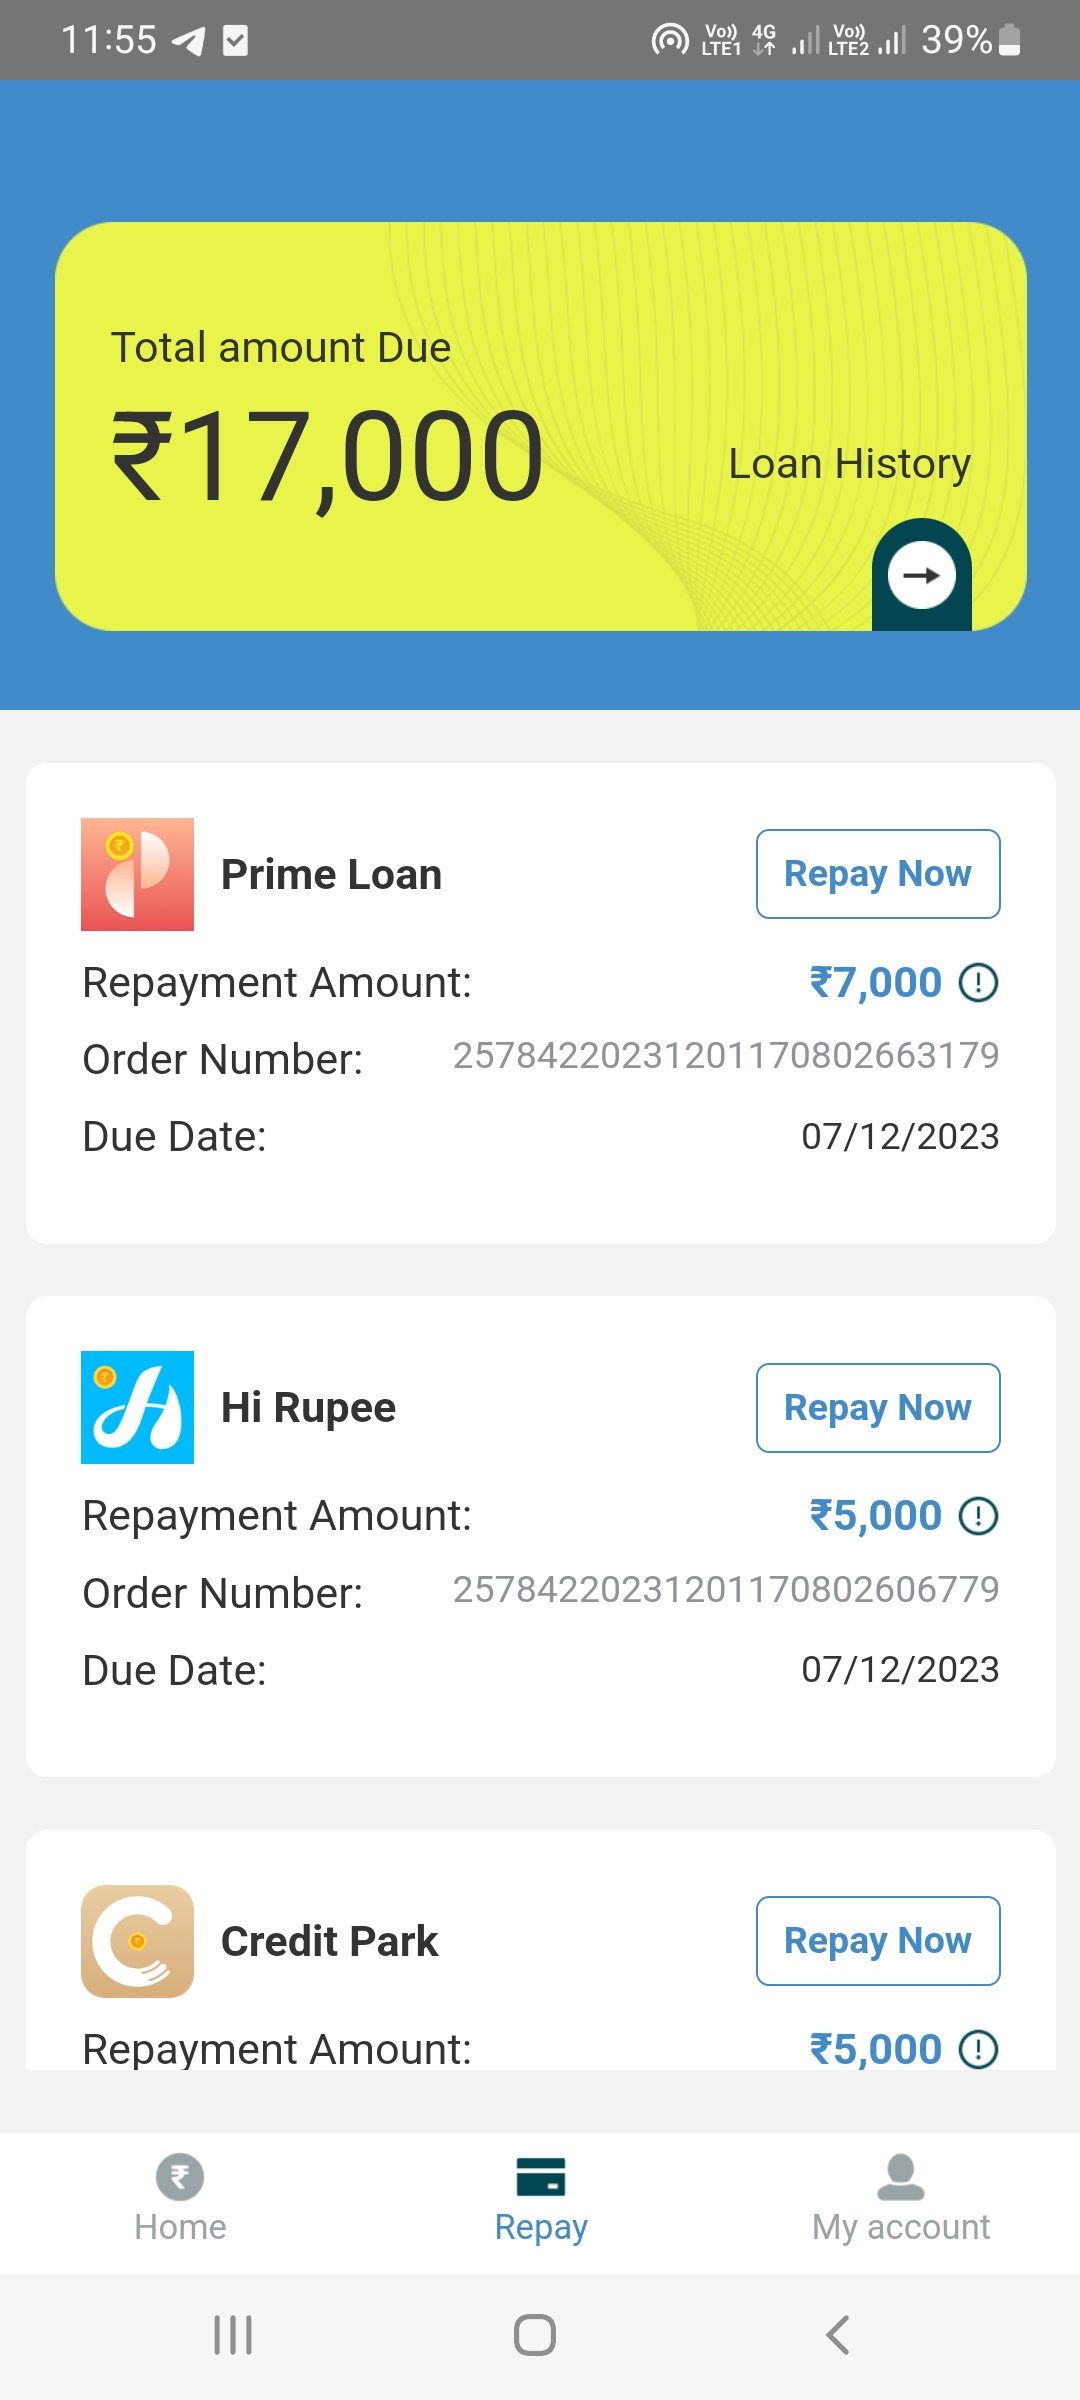The image size is (1080, 2400).
Task: Repay Now for Hi Rupee
Action: point(877,1407)
